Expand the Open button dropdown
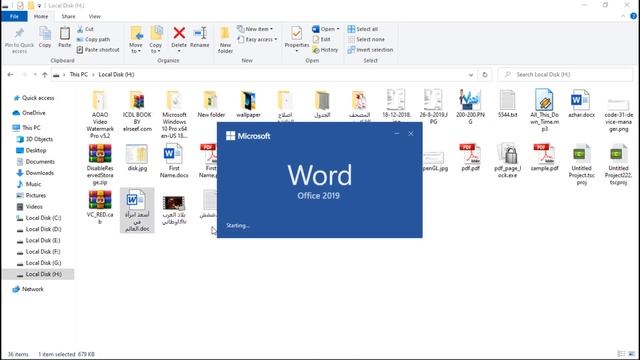This screenshot has width=640, height=360. tap(338, 29)
